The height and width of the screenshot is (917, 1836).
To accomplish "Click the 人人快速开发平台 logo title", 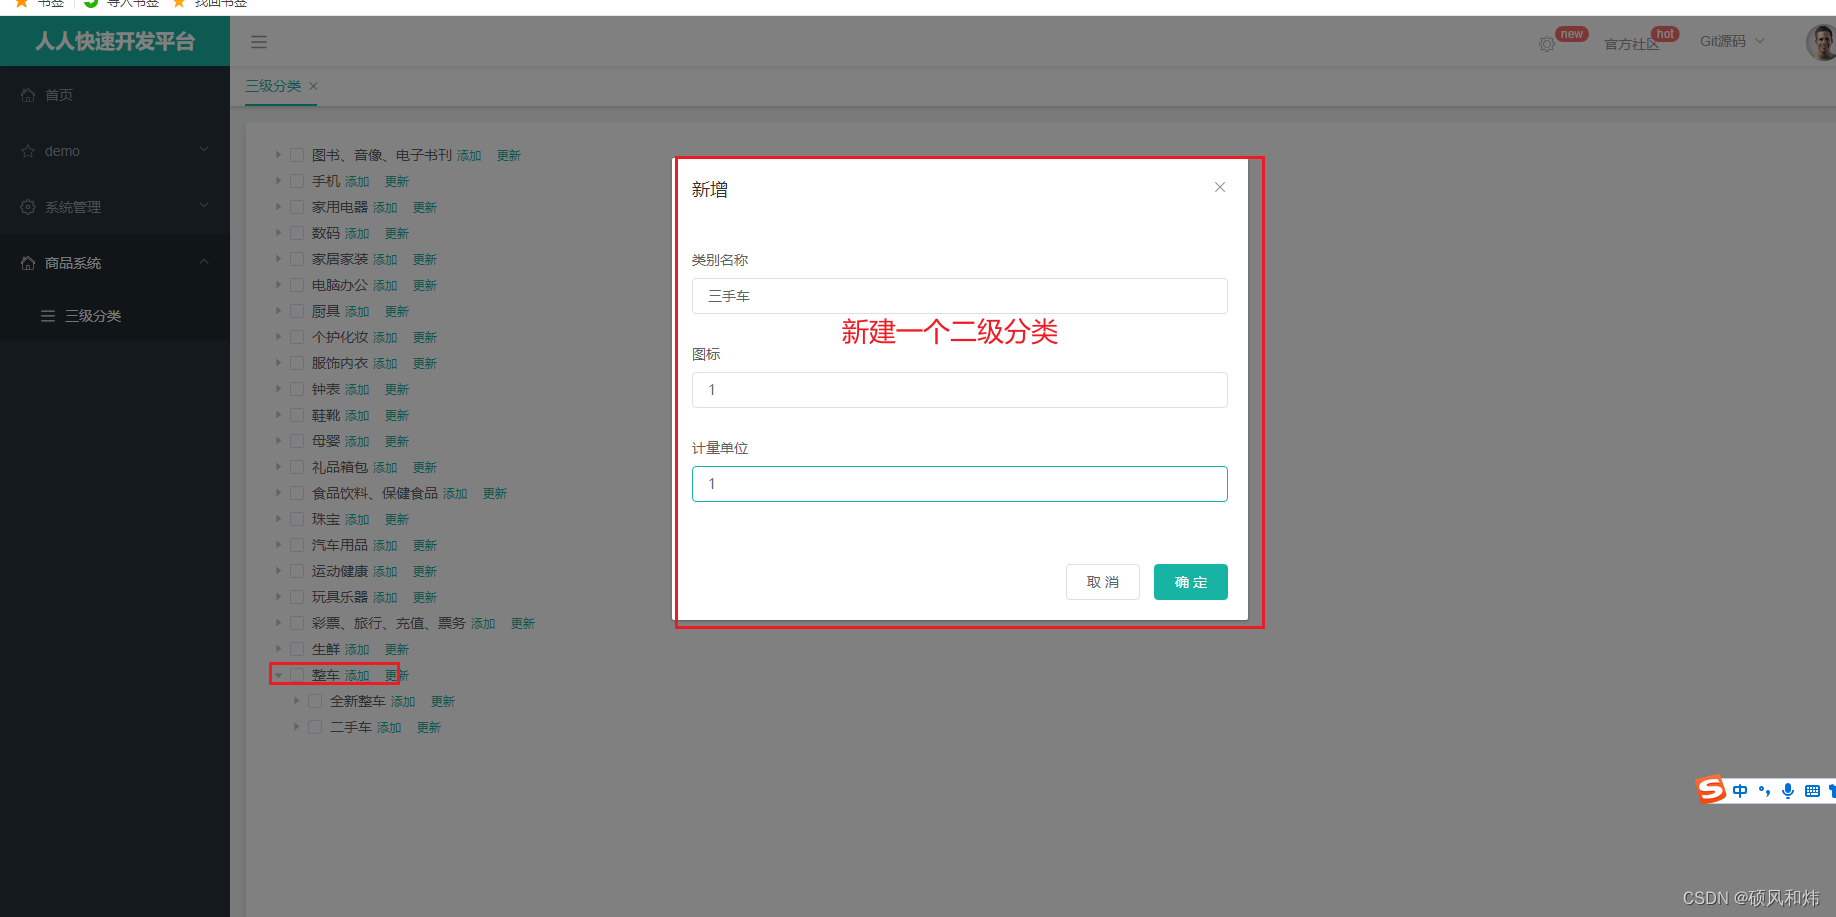I will click(x=115, y=42).
